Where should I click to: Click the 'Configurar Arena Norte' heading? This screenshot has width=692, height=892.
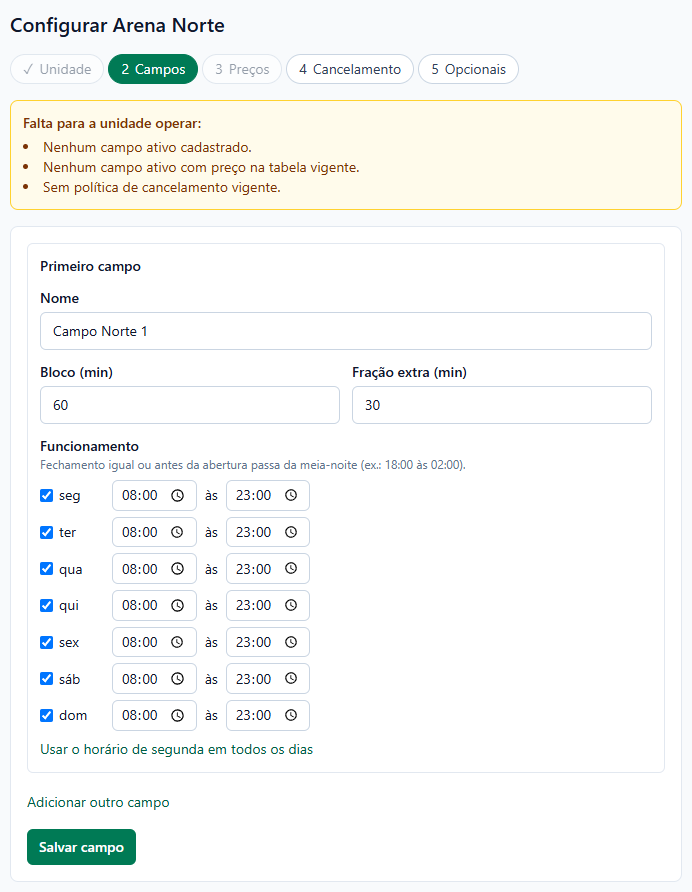coord(117,26)
